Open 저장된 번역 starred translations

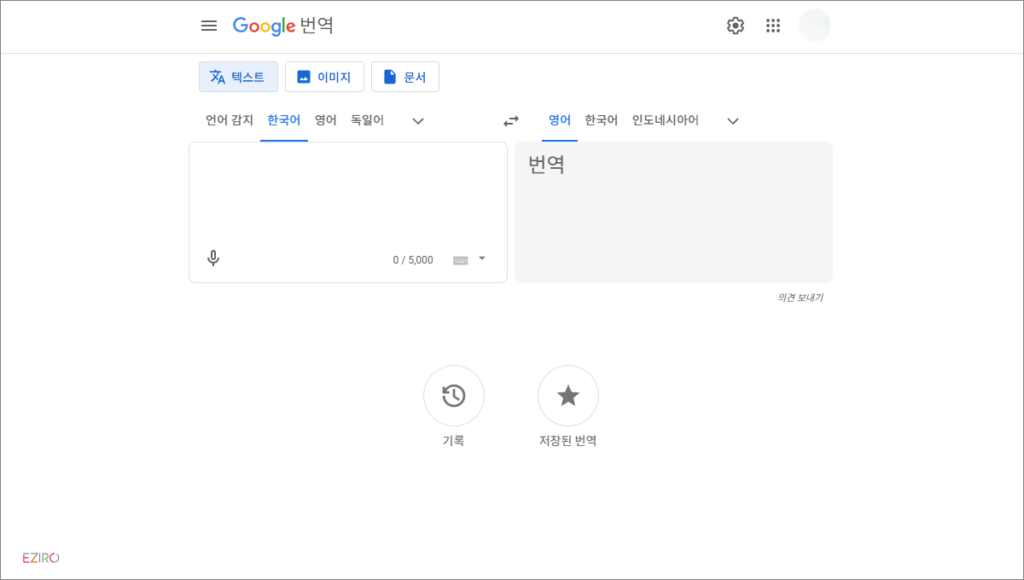(568, 396)
